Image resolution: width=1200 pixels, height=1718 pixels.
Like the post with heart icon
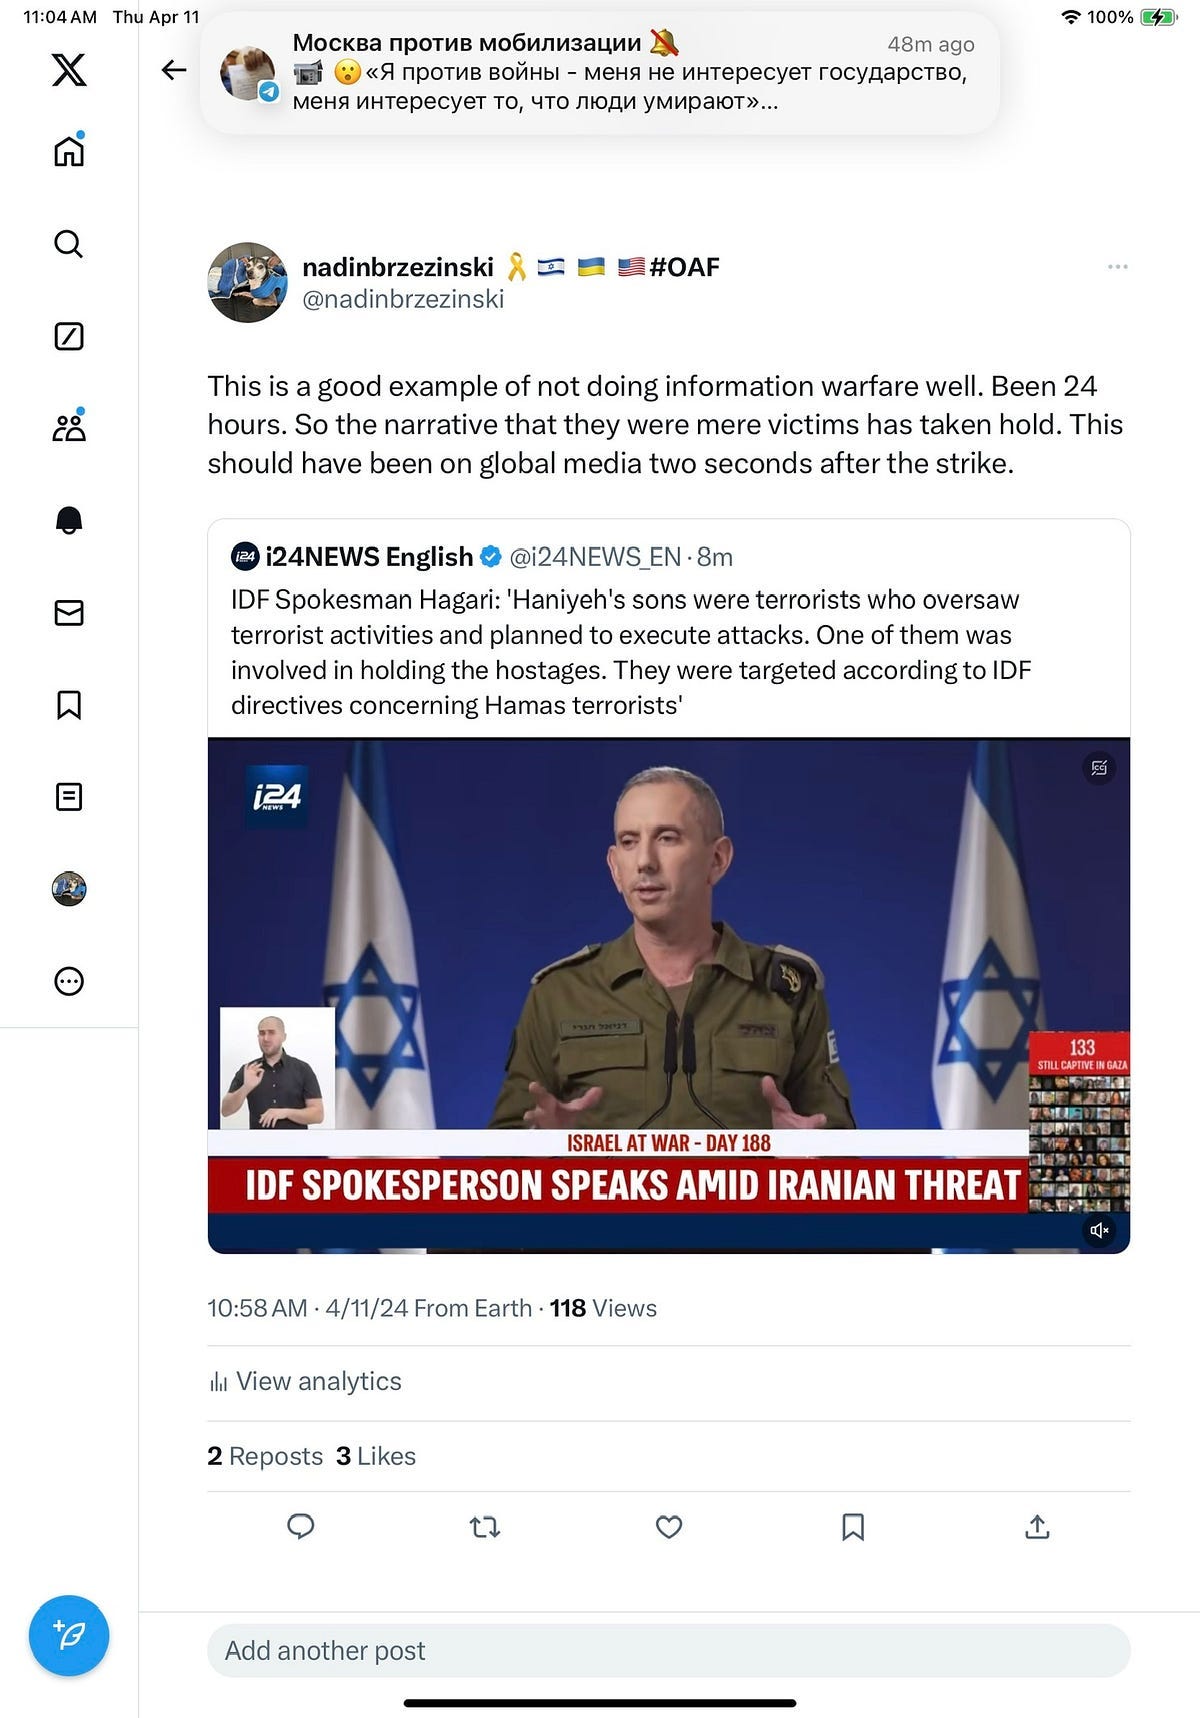pos(669,1527)
